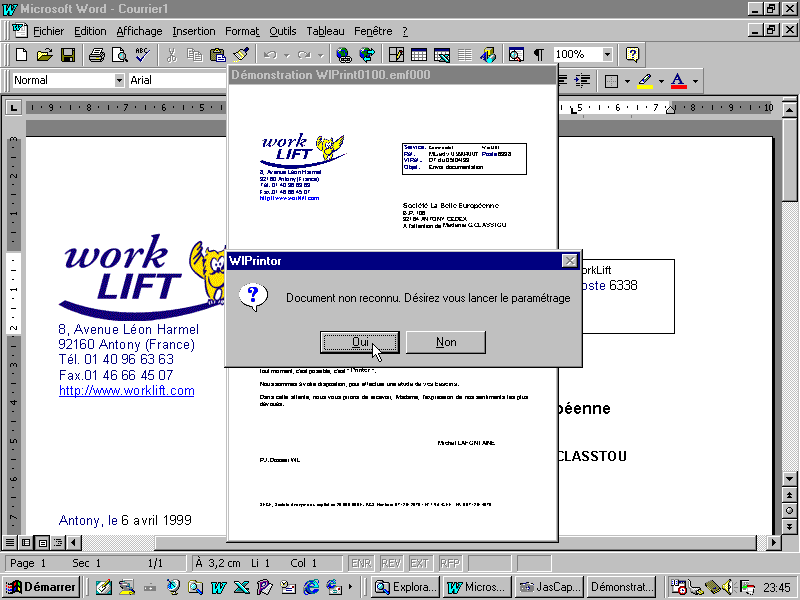Paste from clipboard using the toolbar icon

[x=218, y=54]
